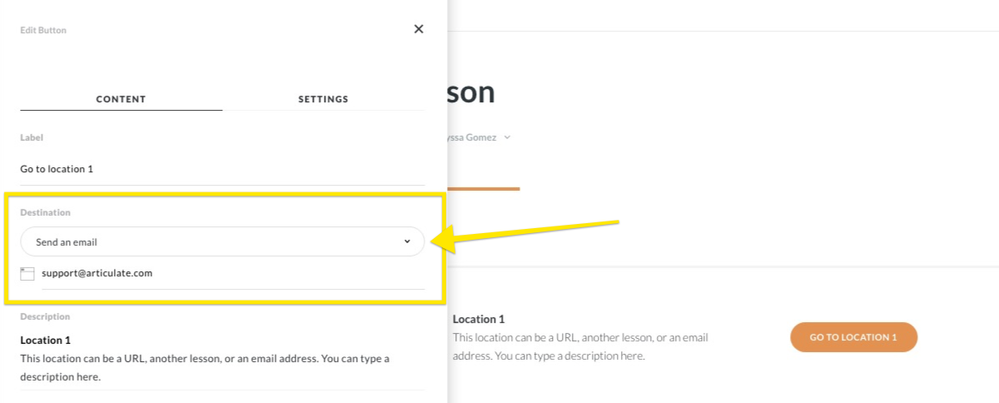Click the Destination section label
This screenshot has height=403, width=999.
point(45,212)
